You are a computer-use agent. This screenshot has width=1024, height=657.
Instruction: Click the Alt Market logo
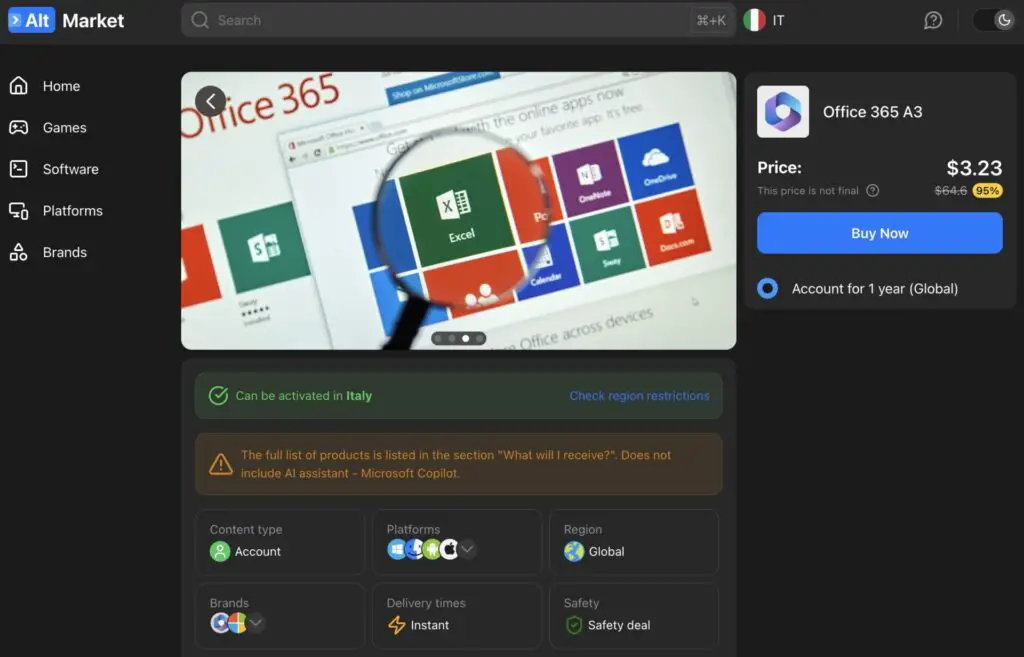click(x=67, y=20)
